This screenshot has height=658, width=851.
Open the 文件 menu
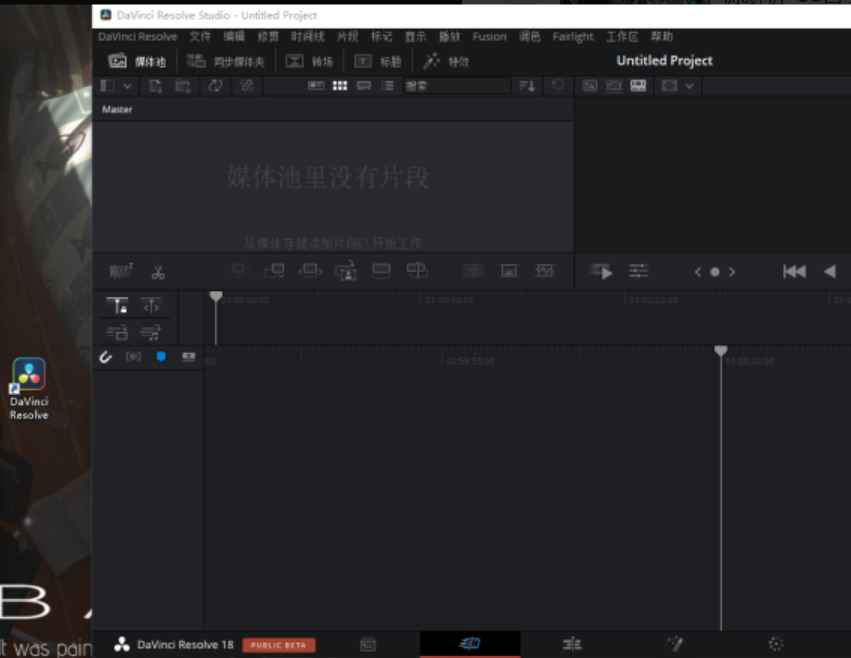click(198, 36)
